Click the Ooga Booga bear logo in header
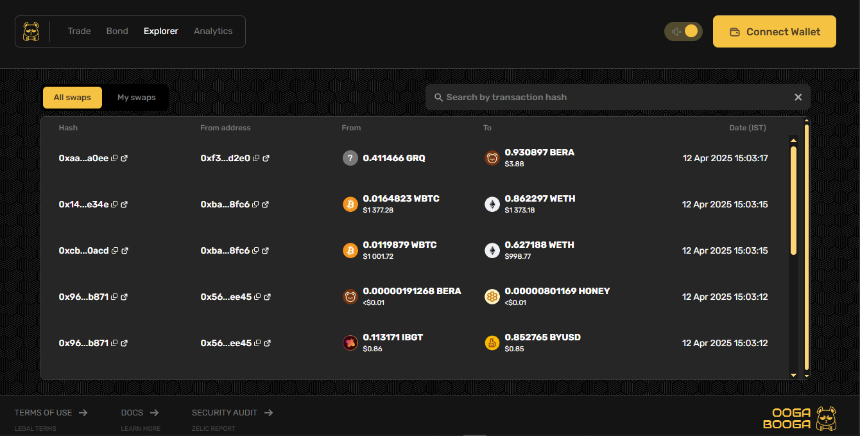The width and height of the screenshot is (860, 436). click(31, 32)
